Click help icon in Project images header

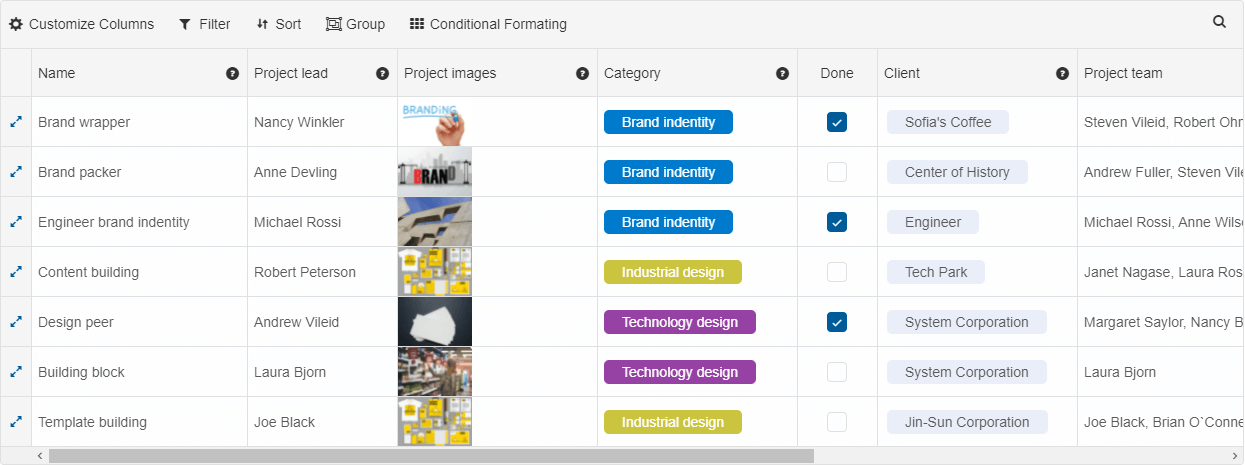pyautogui.click(x=582, y=73)
